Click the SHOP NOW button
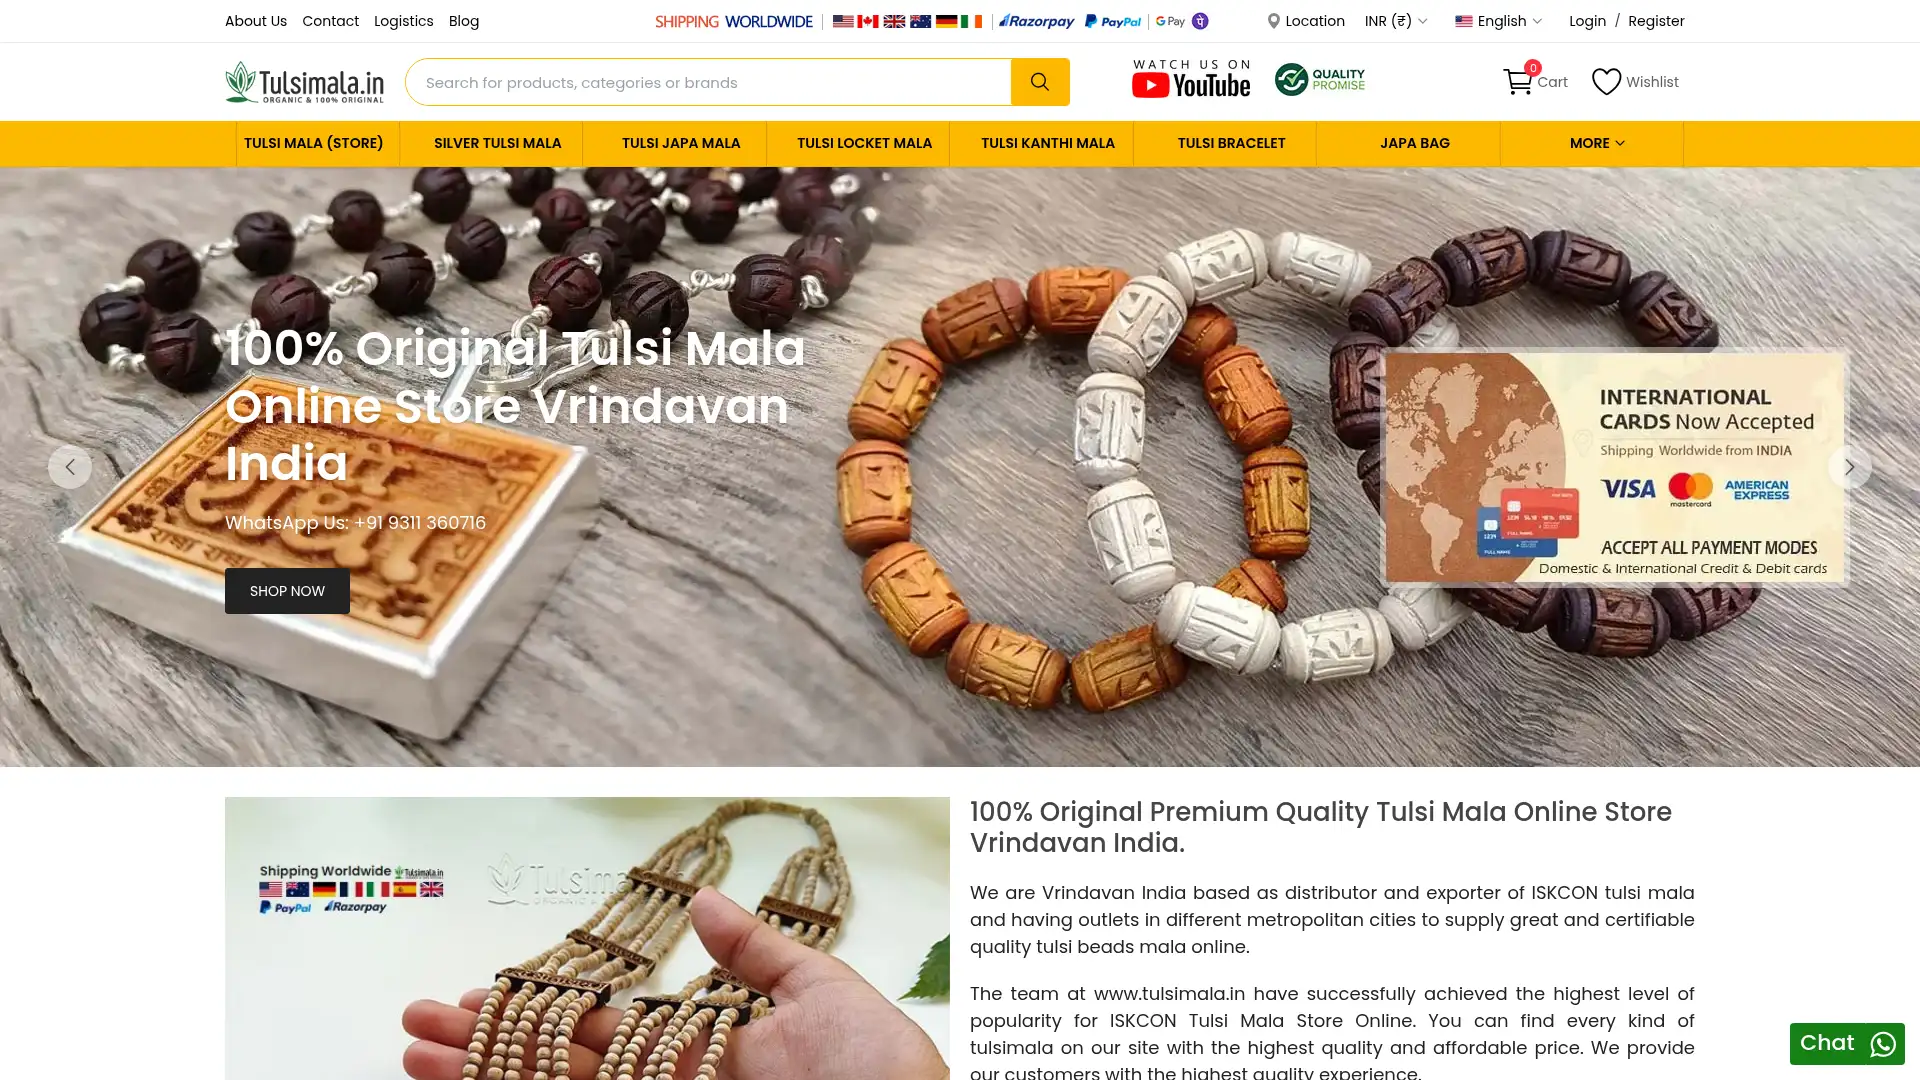The width and height of the screenshot is (1920, 1080). point(287,591)
